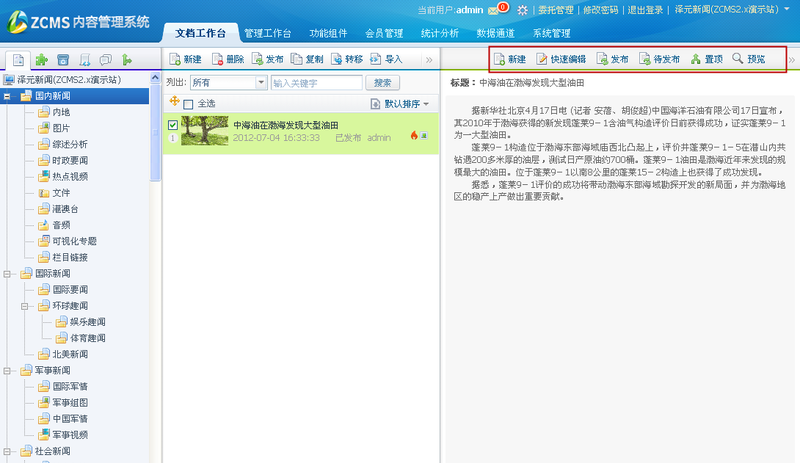Open the mail message icon beside admin
800x463 pixels.
click(493, 11)
